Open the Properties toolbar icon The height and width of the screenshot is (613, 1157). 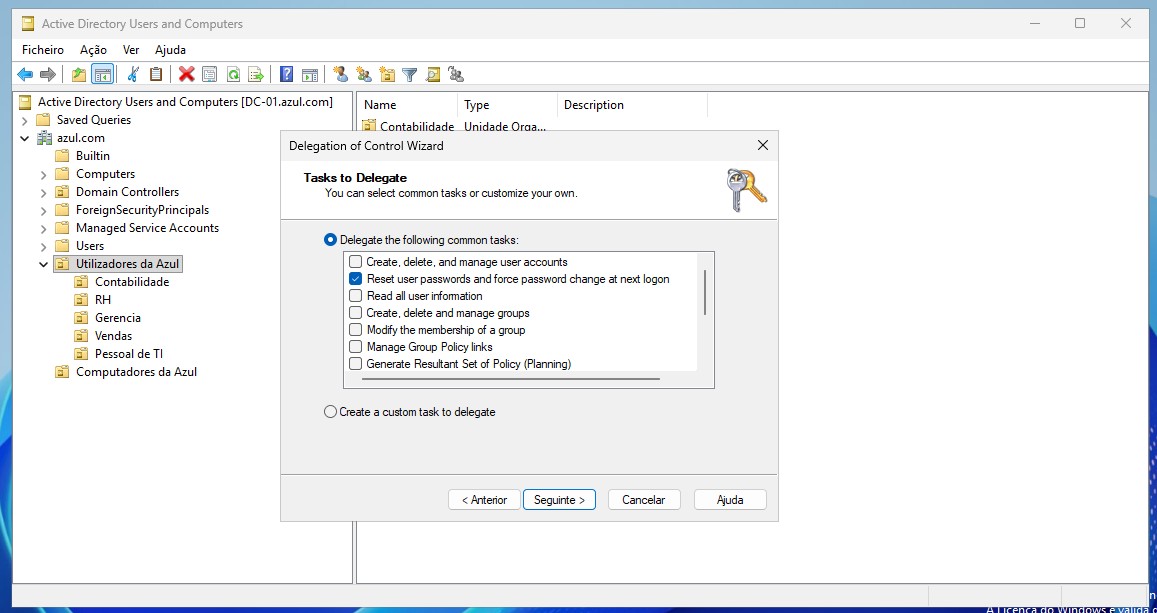coord(210,75)
